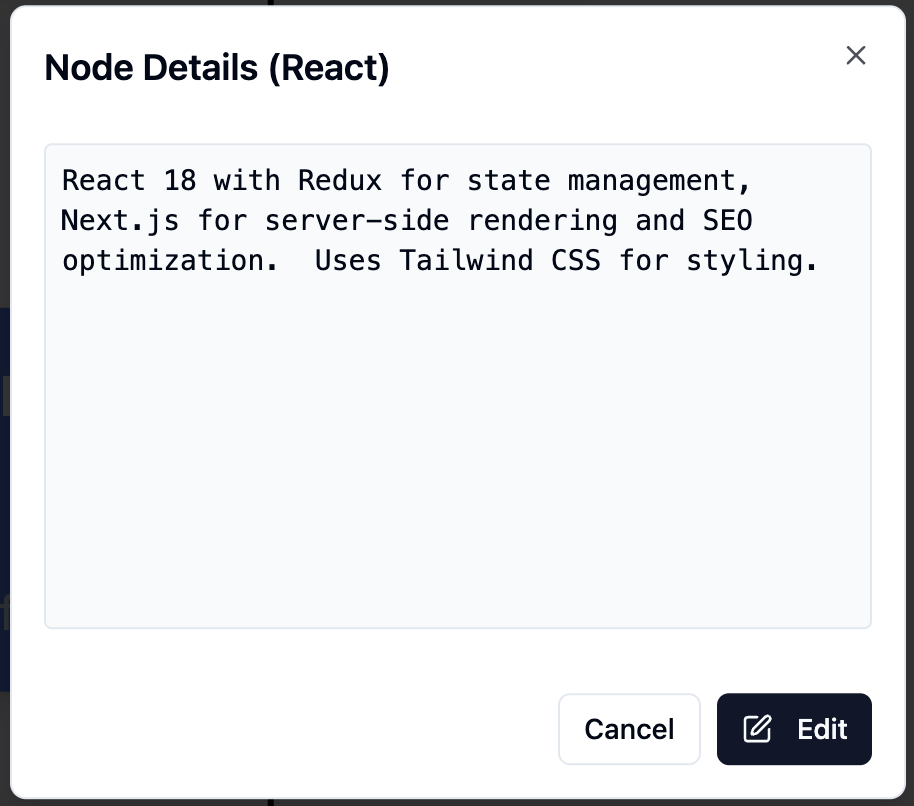Place cursor on the word "Redux"
Viewport: 914px width, 806px height.
coord(339,181)
